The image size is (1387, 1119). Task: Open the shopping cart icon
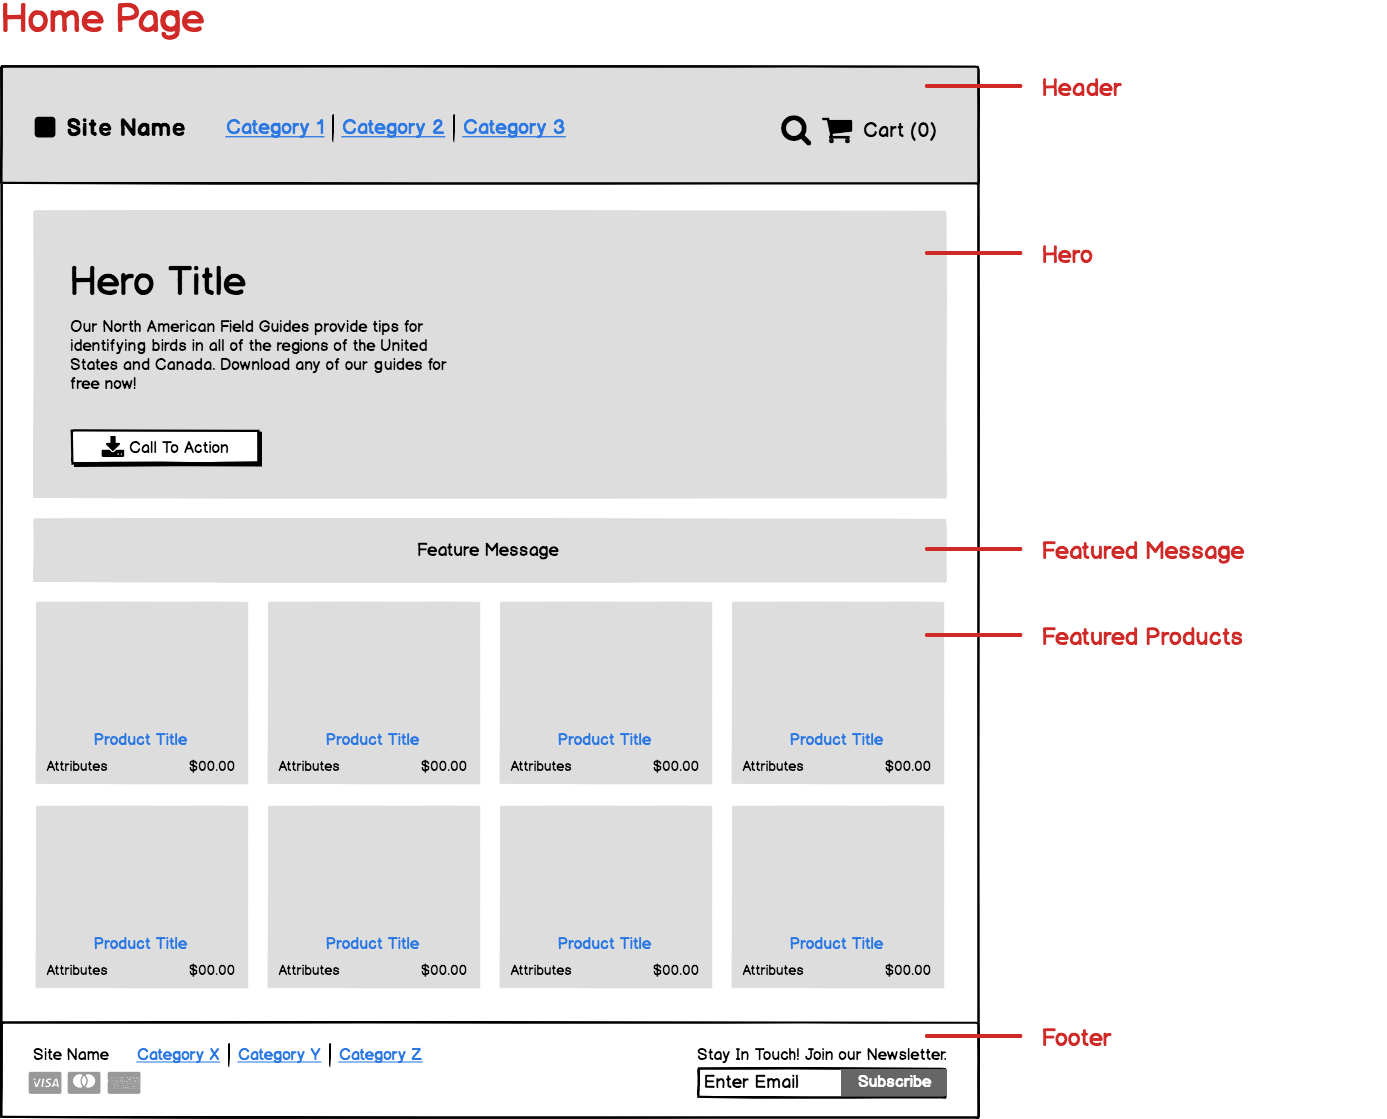coord(837,130)
